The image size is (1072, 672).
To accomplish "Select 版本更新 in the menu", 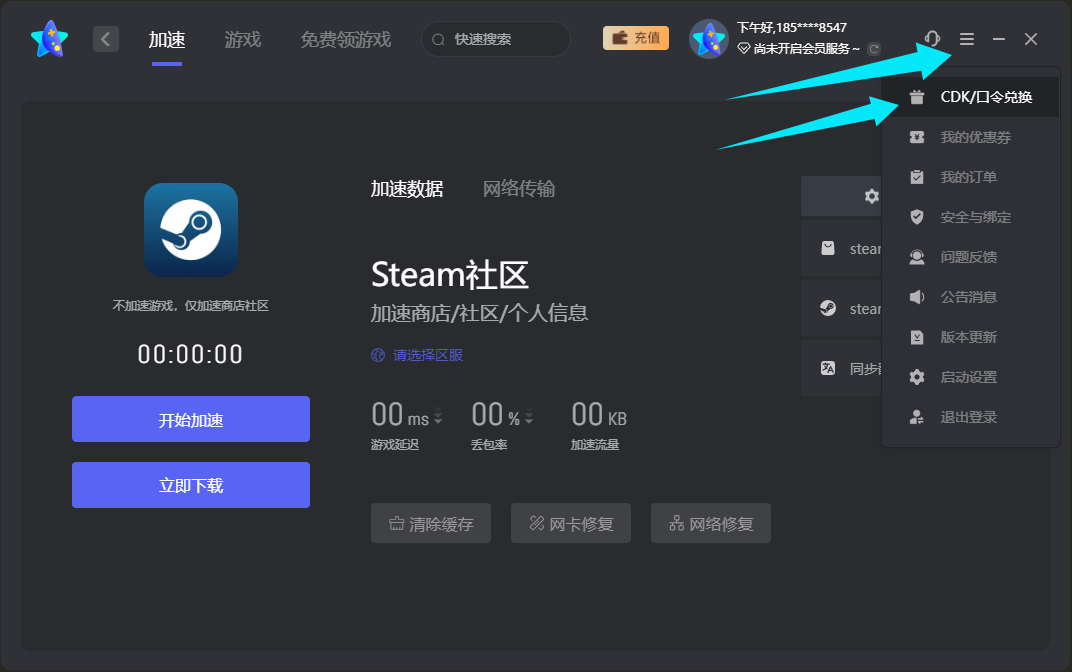I will click(x=970, y=337).
